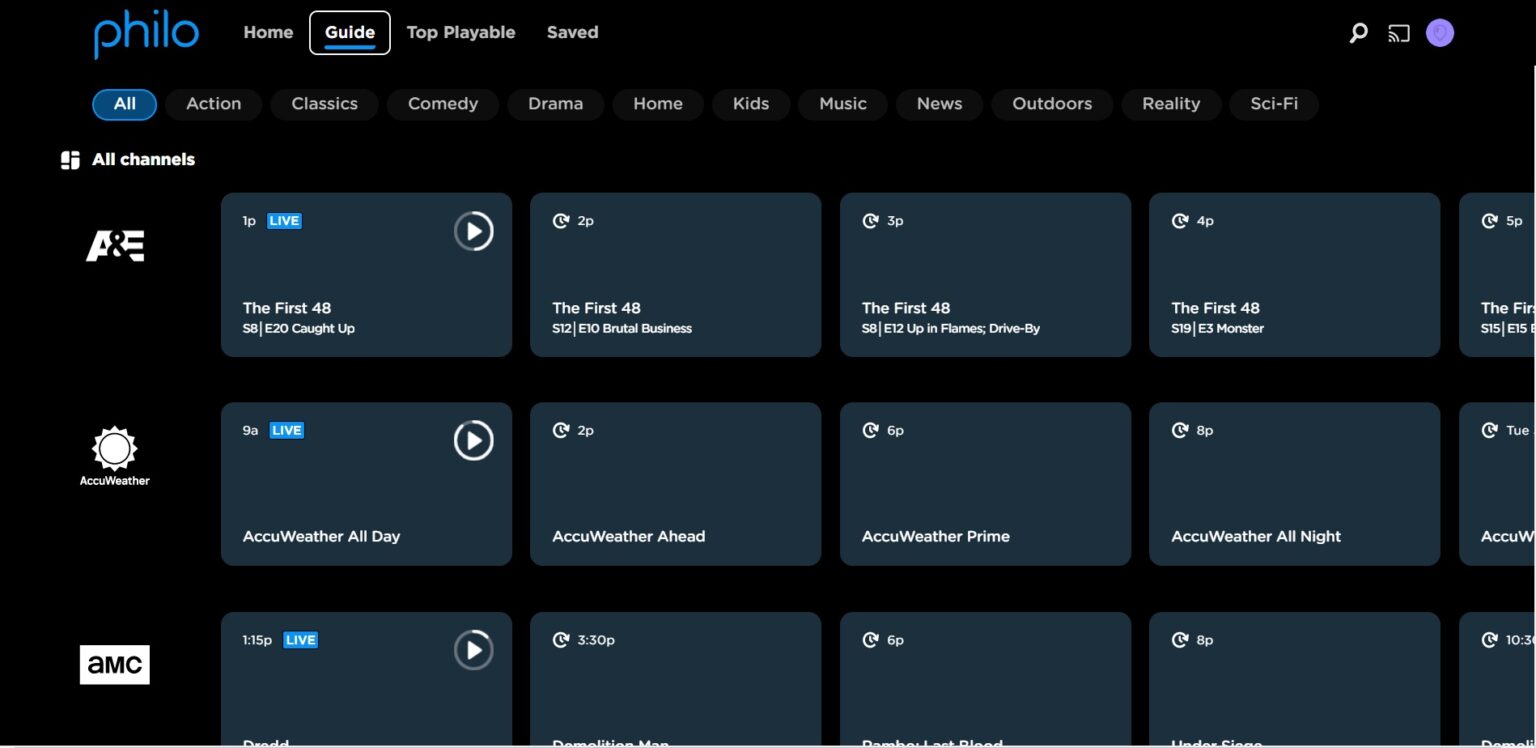Toggle the All category filter
The height and width of the screenshot is (748, 1536).
(x=124, y=104)
